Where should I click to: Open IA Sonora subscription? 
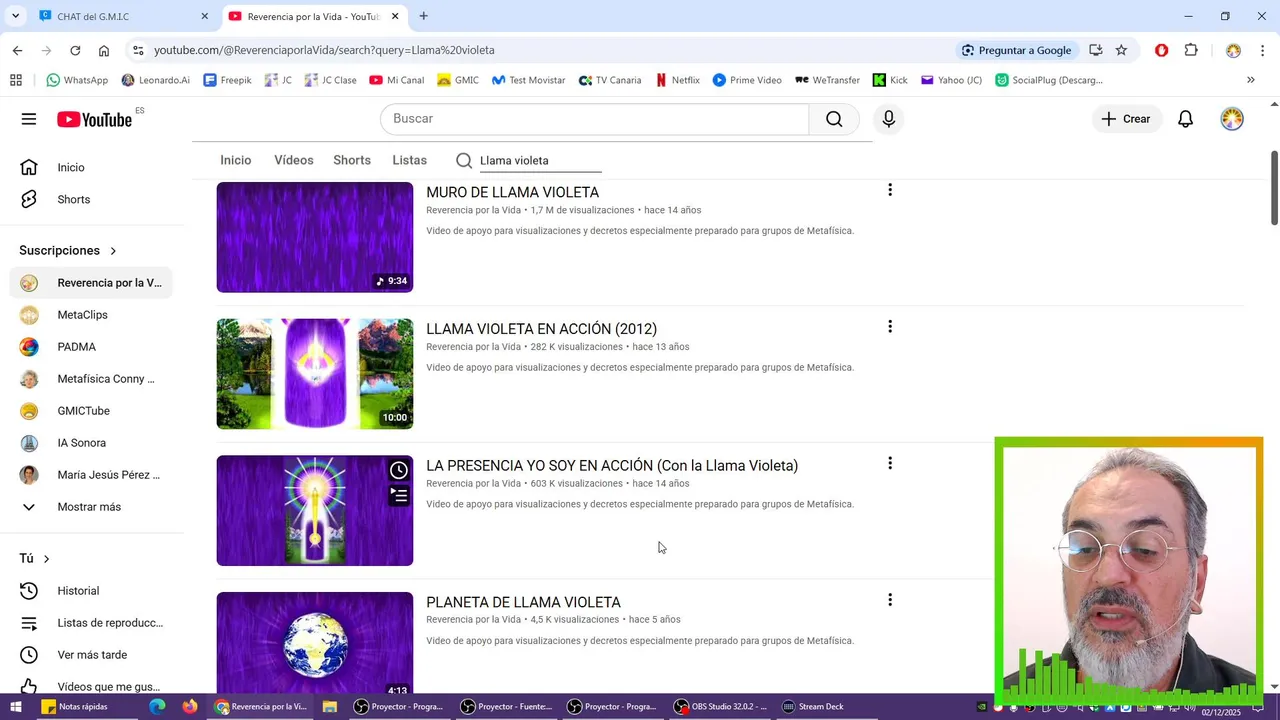click(x=91, y=443)
